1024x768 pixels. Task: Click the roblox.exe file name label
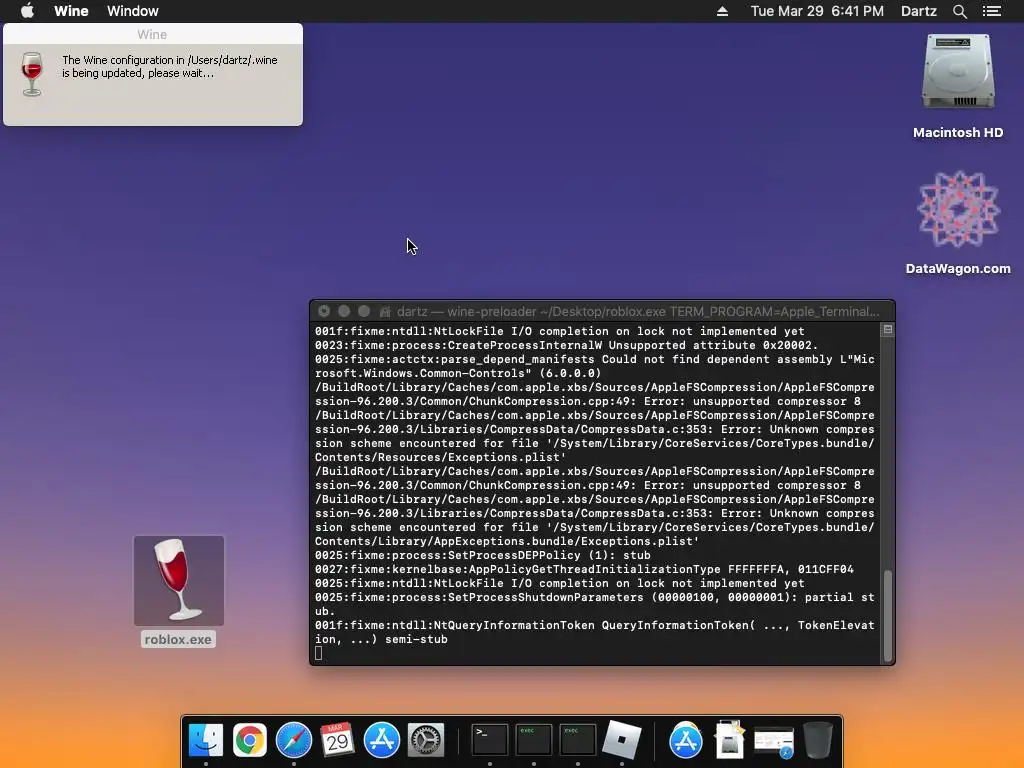click(178, 639)
